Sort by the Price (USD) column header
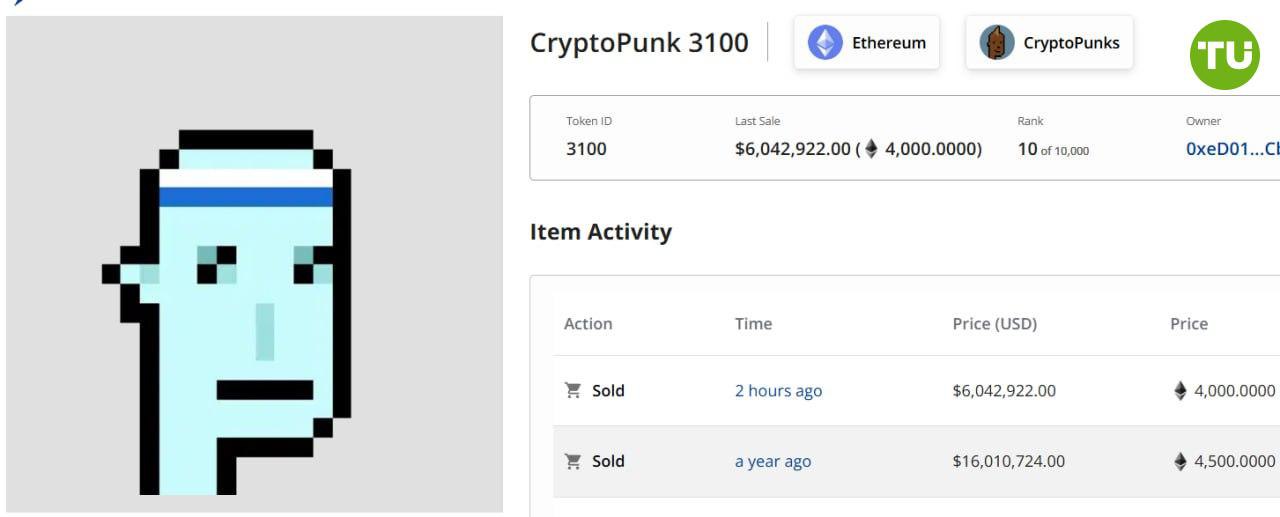The image size is (1280, 517). coord(995,324)
